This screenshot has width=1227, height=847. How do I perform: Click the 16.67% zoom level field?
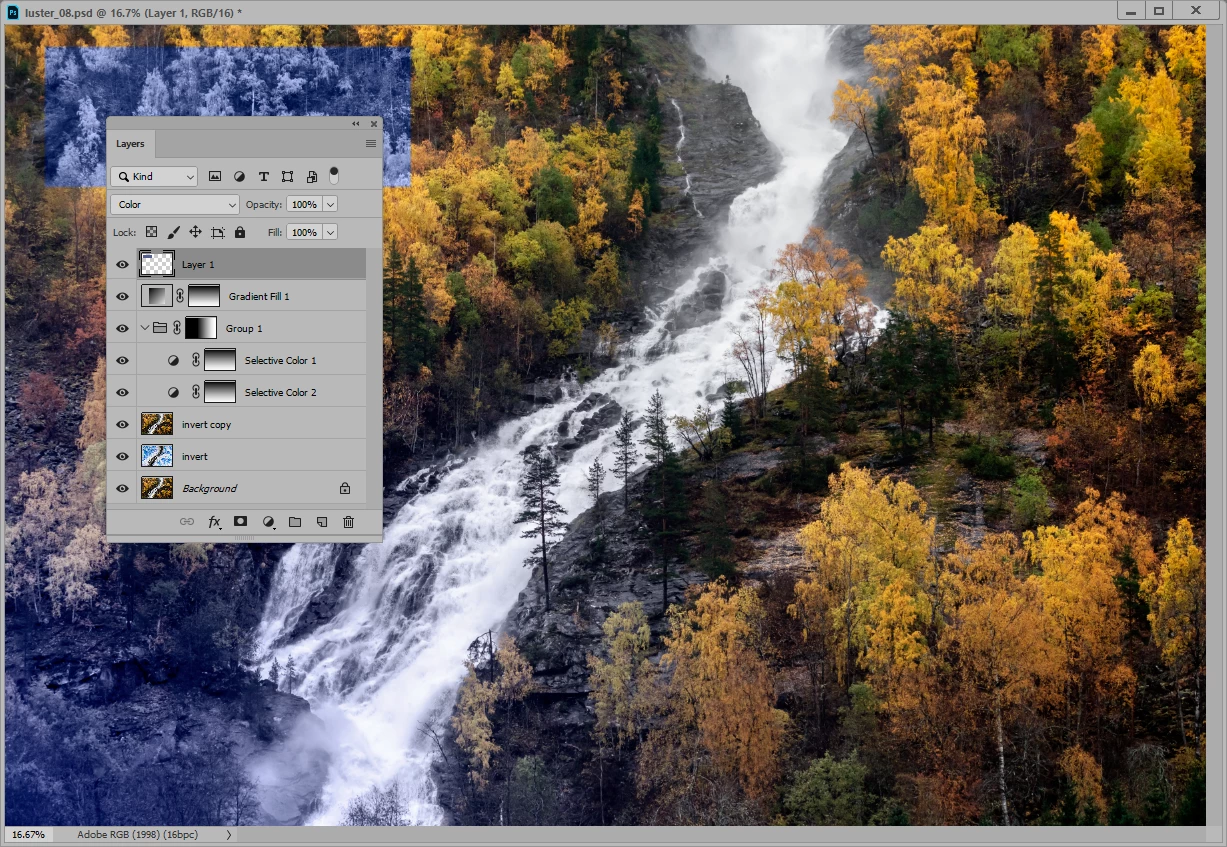[x=29, y=834]
